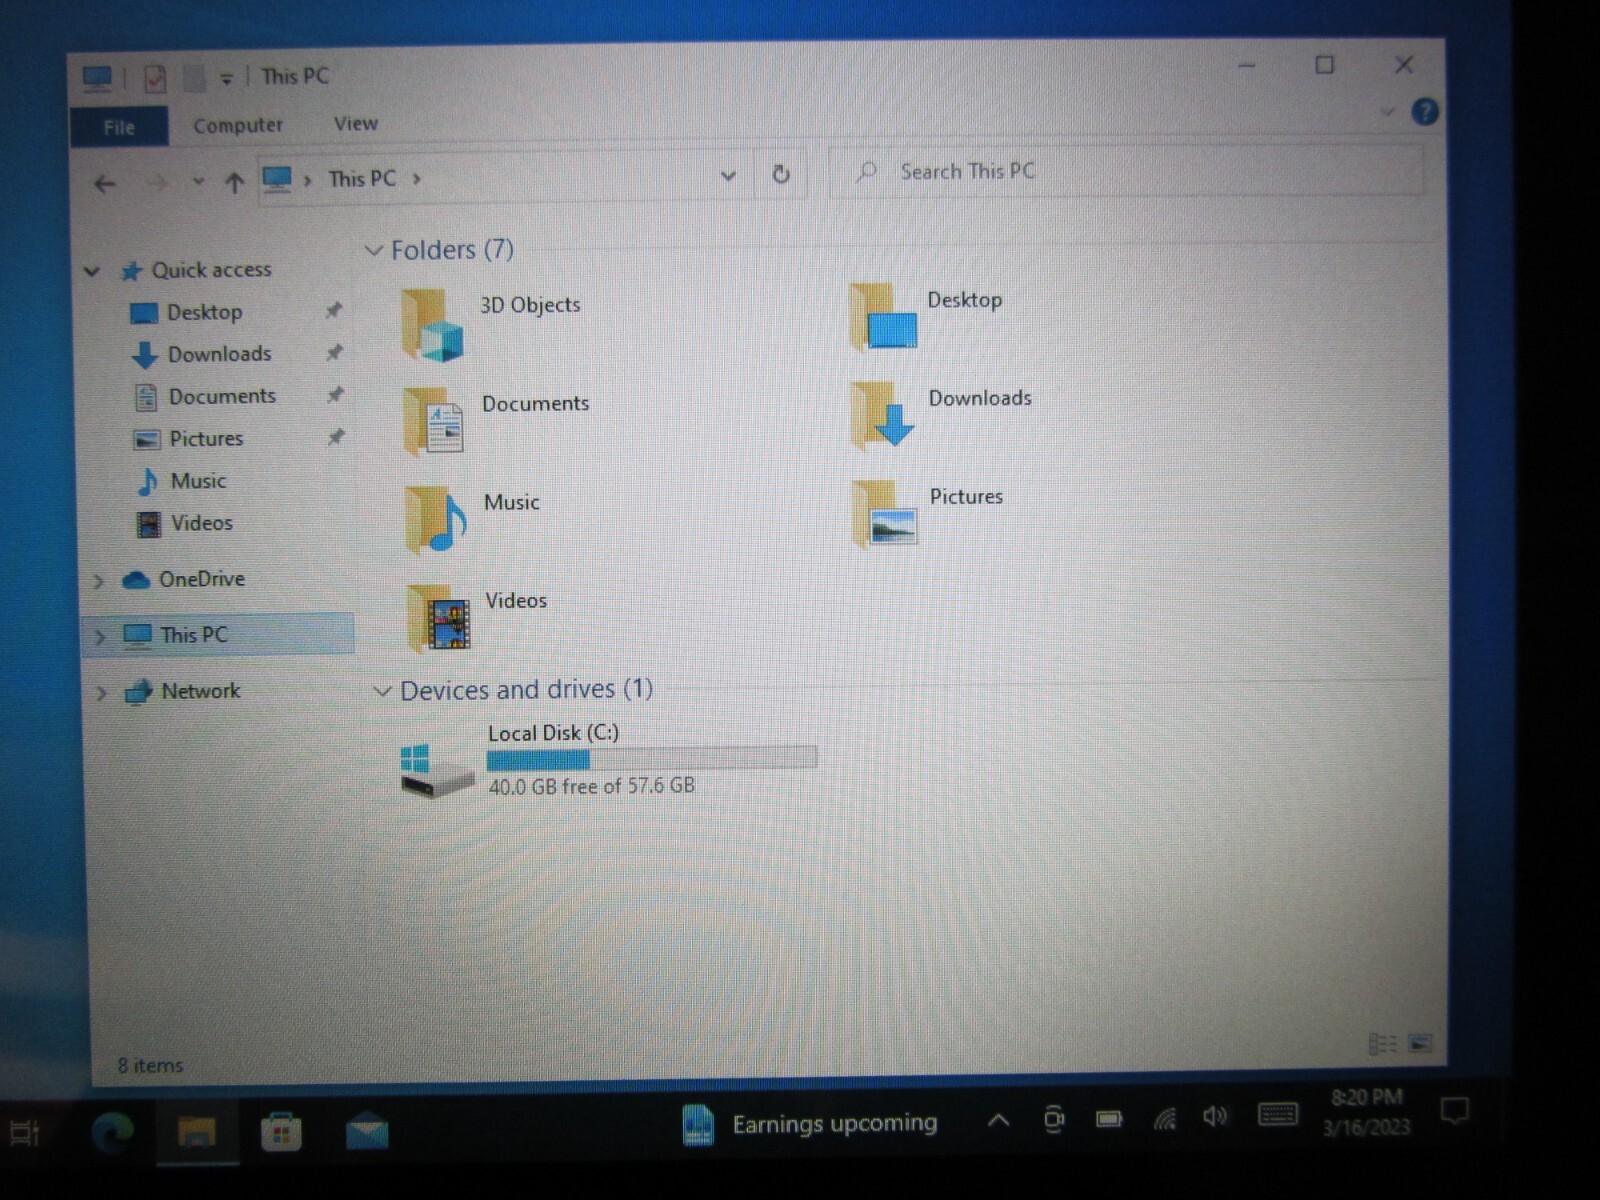
Task: Collapse the Devices and drives group
Action: pos(381,691)
